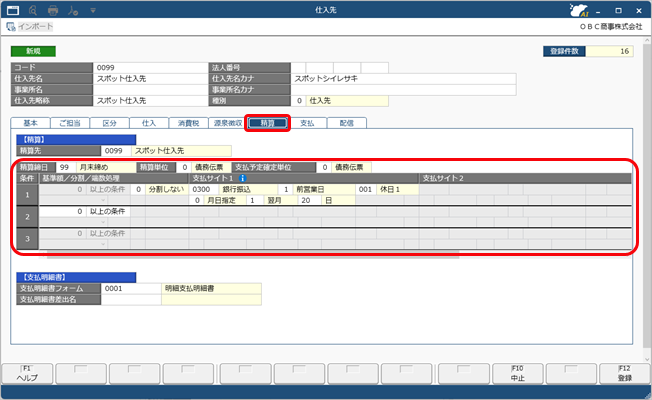Click holiday calendar code 001
This screenshot has width=652, height=400.
pyautogui.click(x=366, y=189)
